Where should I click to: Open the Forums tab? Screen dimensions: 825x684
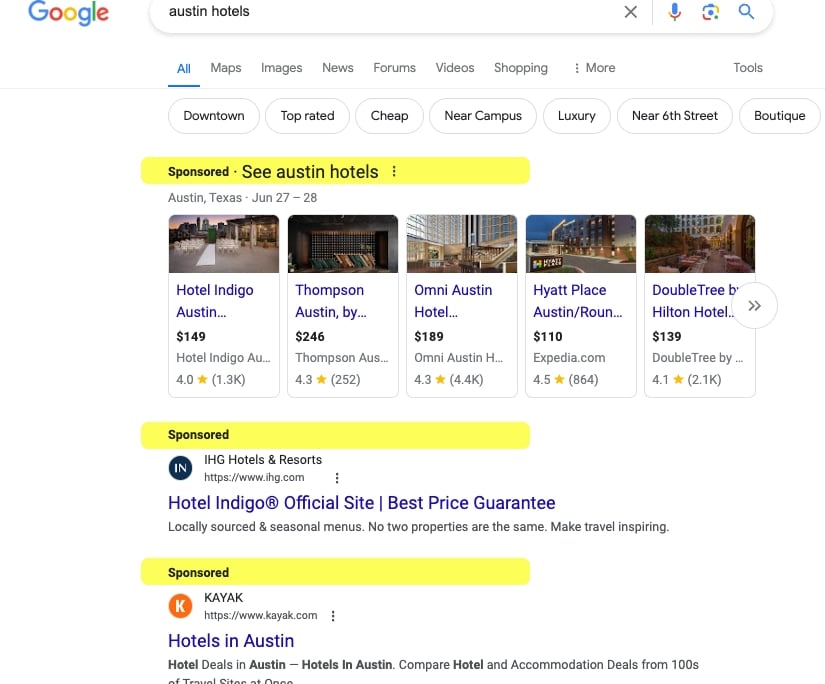[x=395, y=68]
